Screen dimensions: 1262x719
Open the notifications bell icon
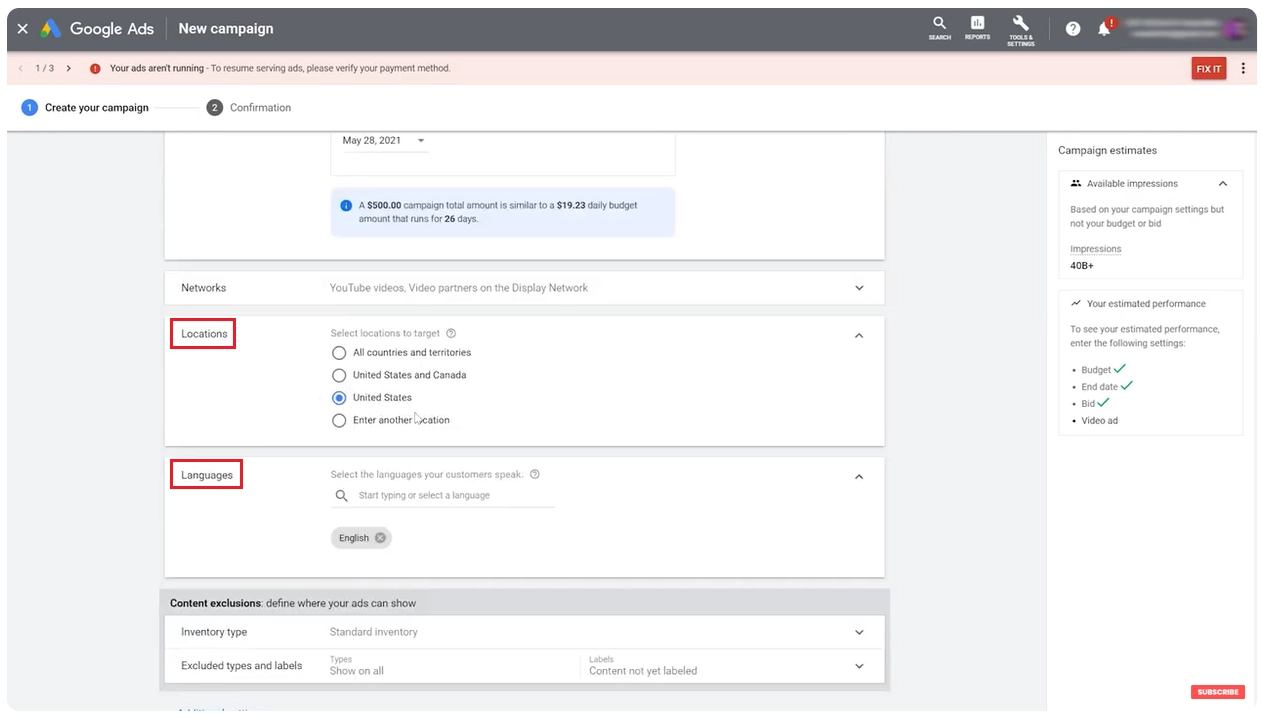point(1104,29)
